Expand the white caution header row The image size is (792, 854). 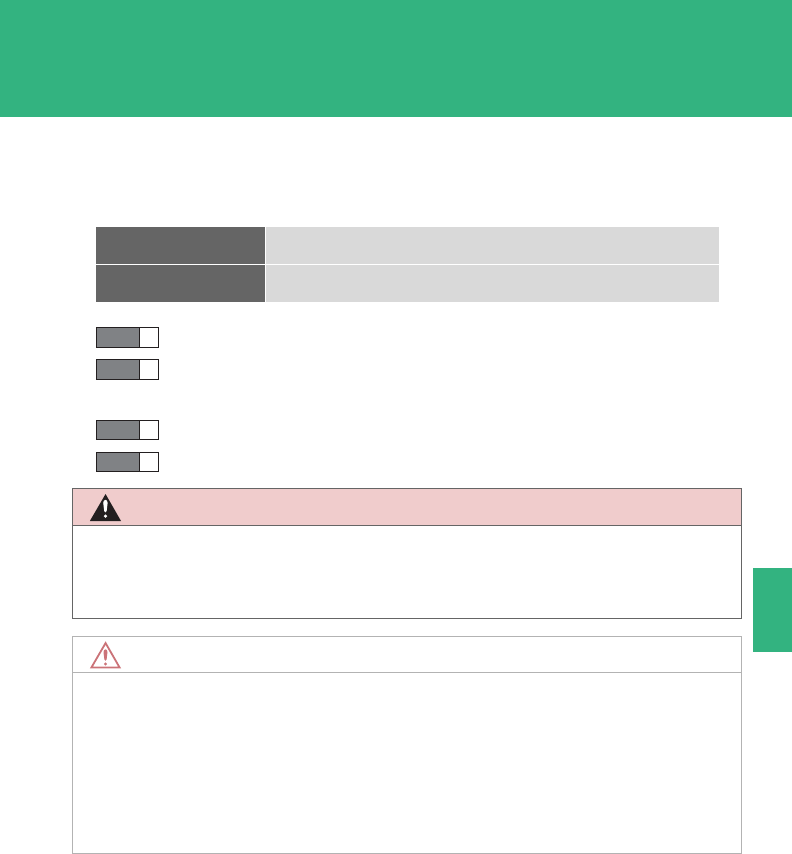pos(420,655)
